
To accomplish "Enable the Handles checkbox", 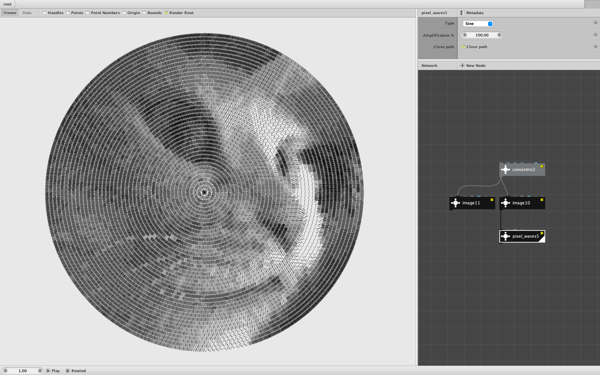I will (x=44, y=13).
